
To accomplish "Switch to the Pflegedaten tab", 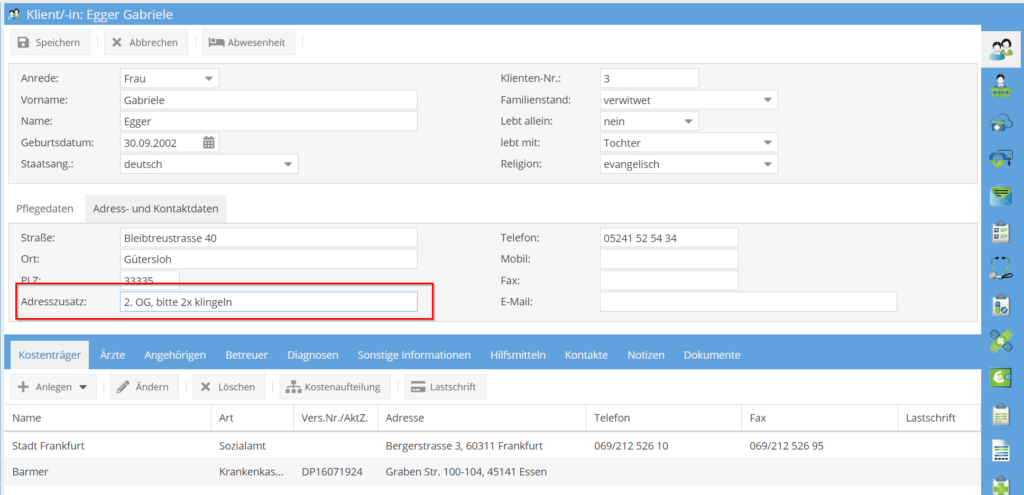I will click(45, 208).
